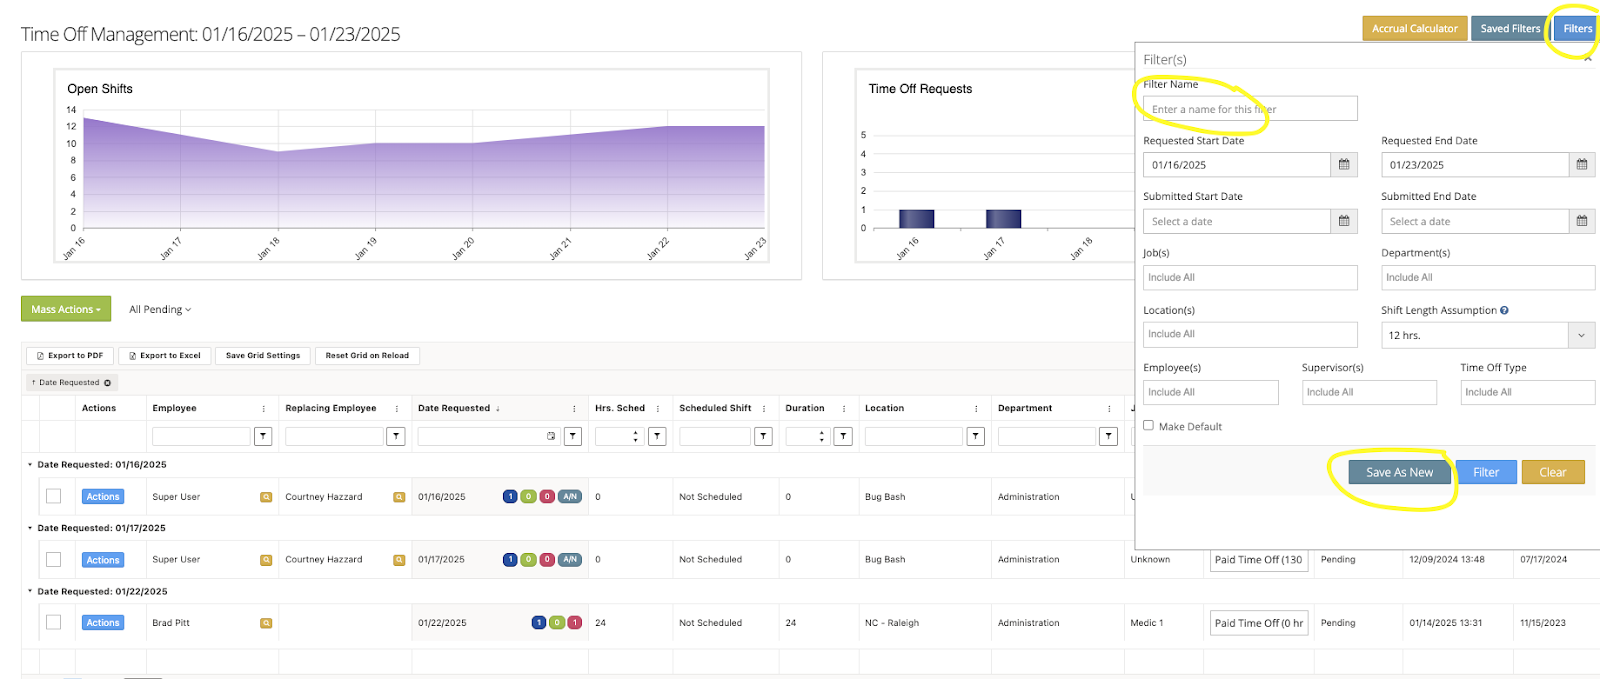Click the Employee column filter funnel icon
This screenshot has width=1600, height=679.
(x=263, y=436)
